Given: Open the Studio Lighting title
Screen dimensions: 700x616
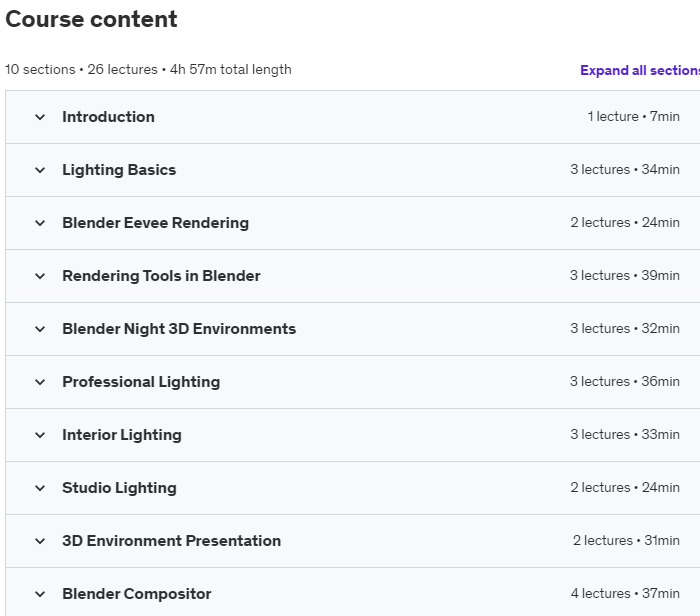Looking at the screenshot, I should click(119, 488).
